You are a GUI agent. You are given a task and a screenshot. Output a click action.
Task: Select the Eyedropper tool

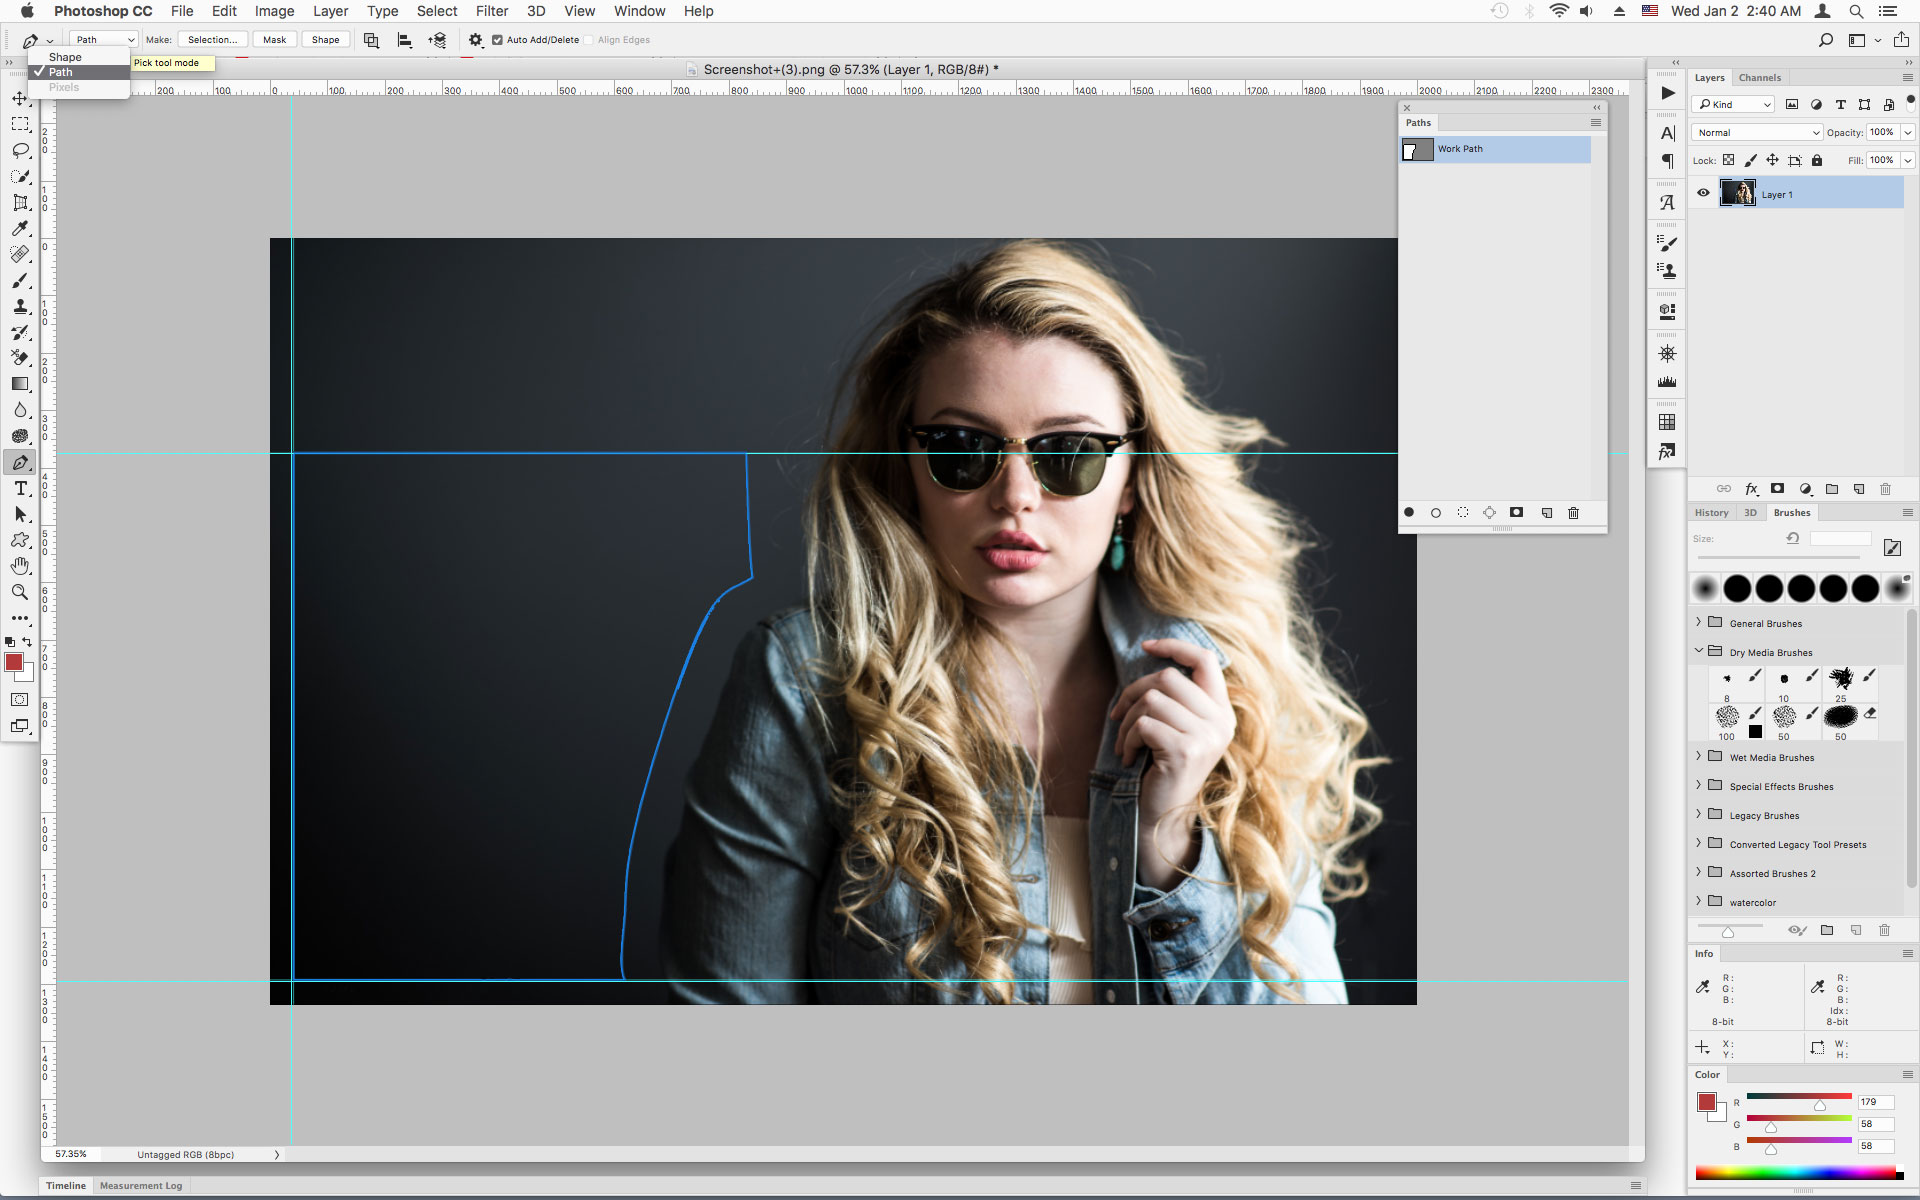tap(20, 228)
